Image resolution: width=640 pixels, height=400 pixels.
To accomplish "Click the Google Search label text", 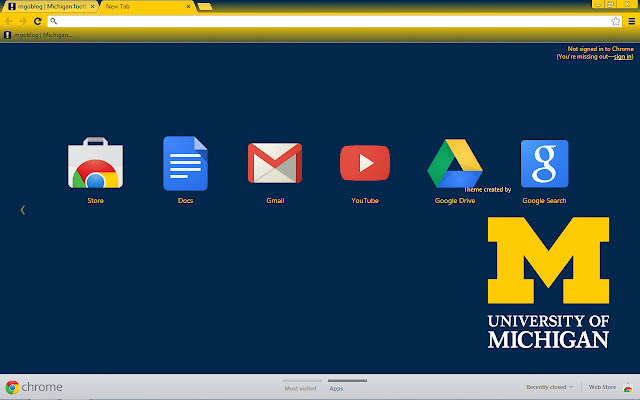I will click(x=544, y=200).
